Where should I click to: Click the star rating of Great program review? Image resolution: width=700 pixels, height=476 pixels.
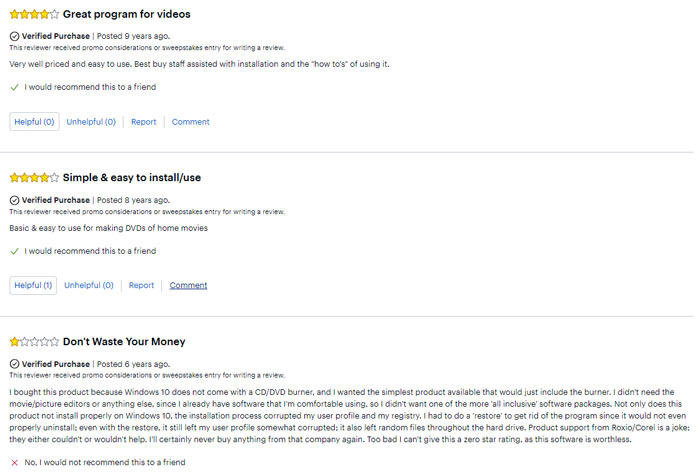point(34,14)
